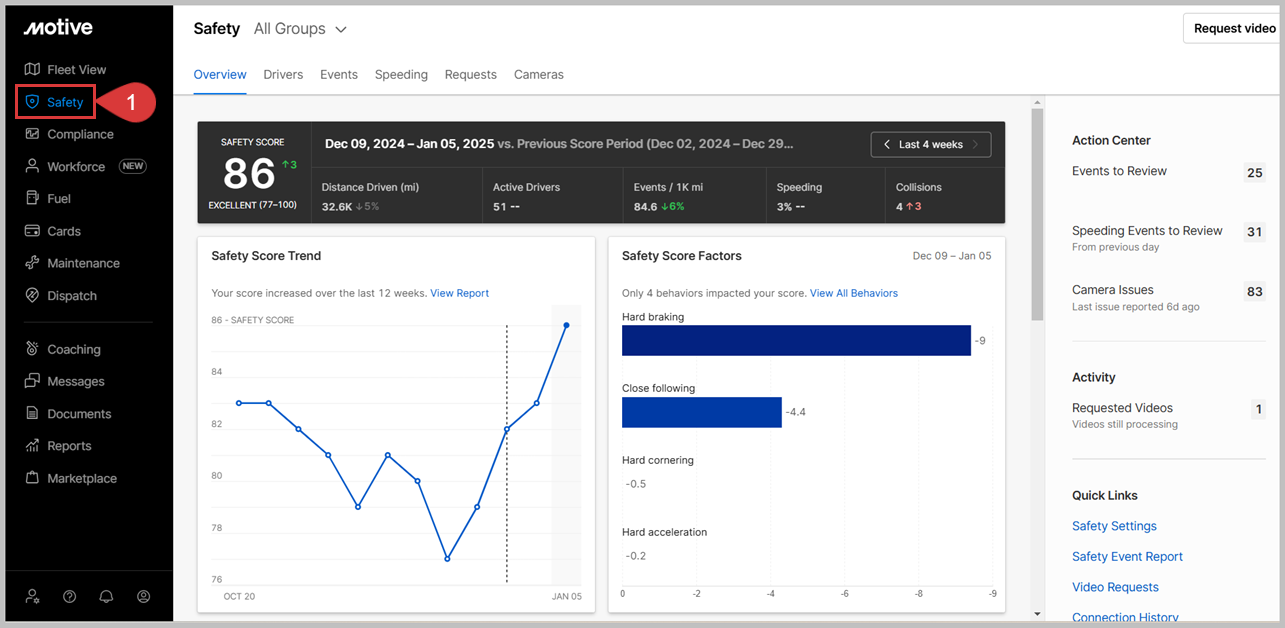The image size is (1285, 628).
Task: Click the Hard braking bar in chart
Action: click(x=796, y=340)
